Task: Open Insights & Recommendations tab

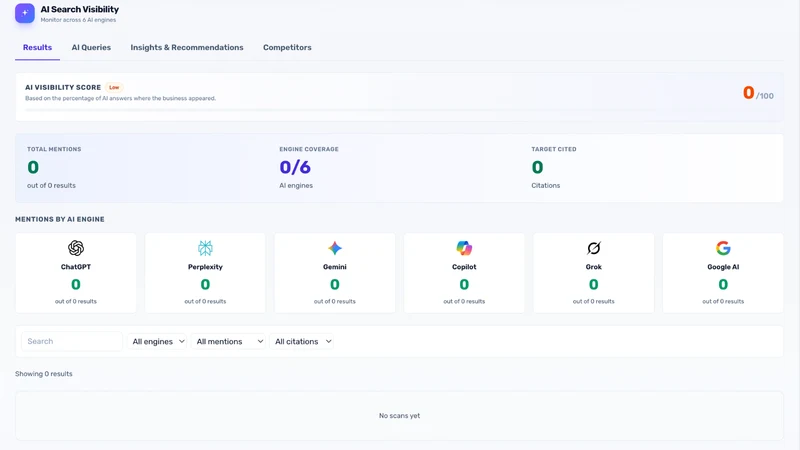Action: [187, 47]
